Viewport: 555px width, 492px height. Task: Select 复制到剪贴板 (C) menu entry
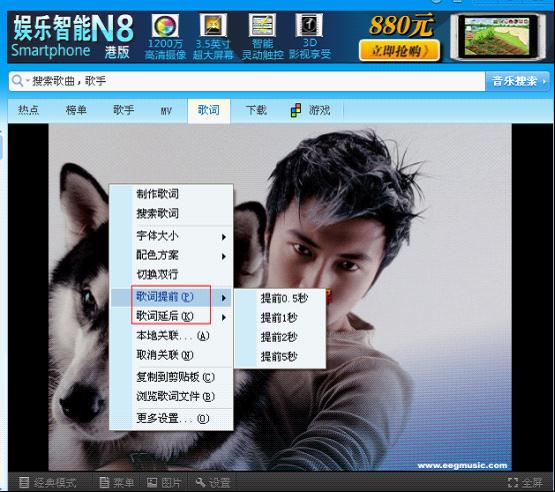(x=171, y=377)
